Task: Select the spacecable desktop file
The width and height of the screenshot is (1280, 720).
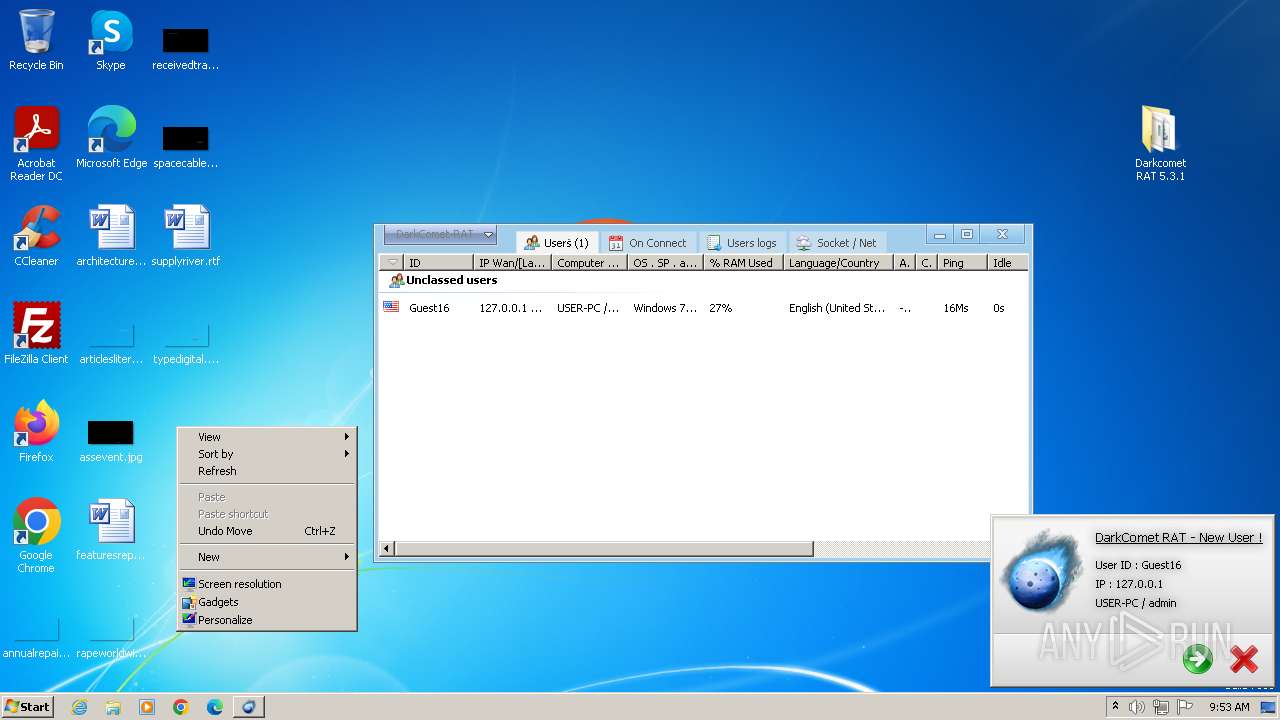Action: tap(186, 146)
